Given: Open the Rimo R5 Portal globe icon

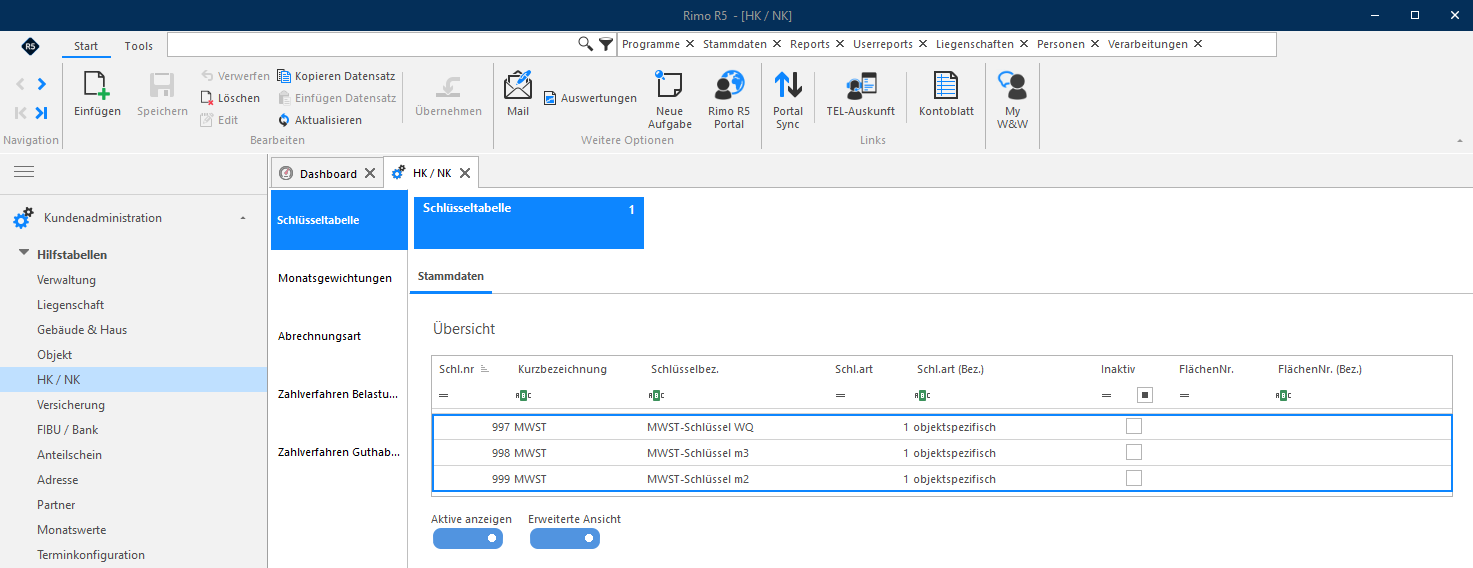Looking at the screenshot, I should point(729,85).
